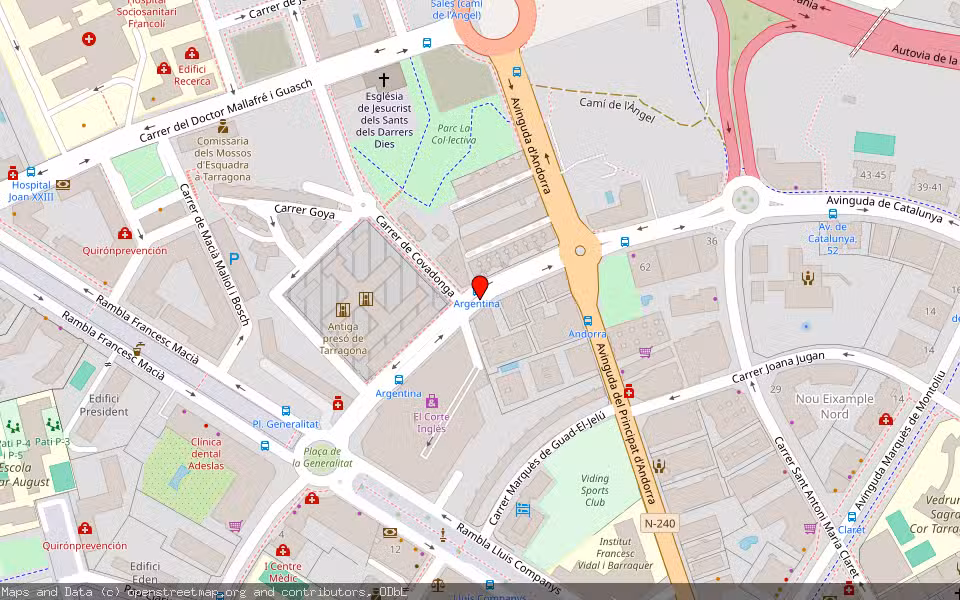Image resolution: width=960 pixels, height=600 pixels.
Task: Click the 'Viding Sports Club' label
Action: click(594, 490)
